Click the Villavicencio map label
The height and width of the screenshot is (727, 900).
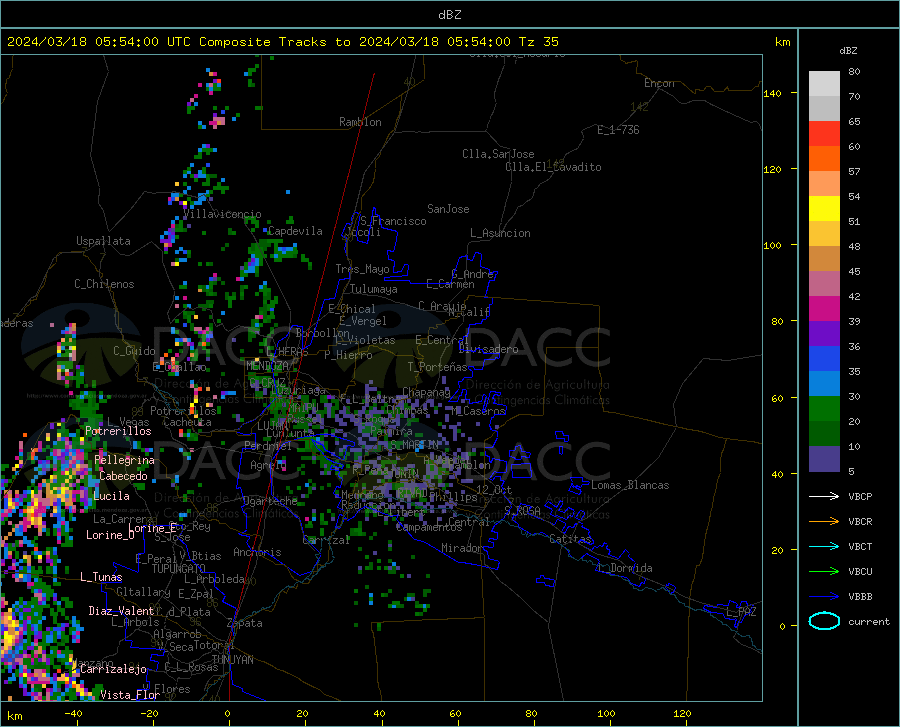pyautogui.click(x=222, y=214)
